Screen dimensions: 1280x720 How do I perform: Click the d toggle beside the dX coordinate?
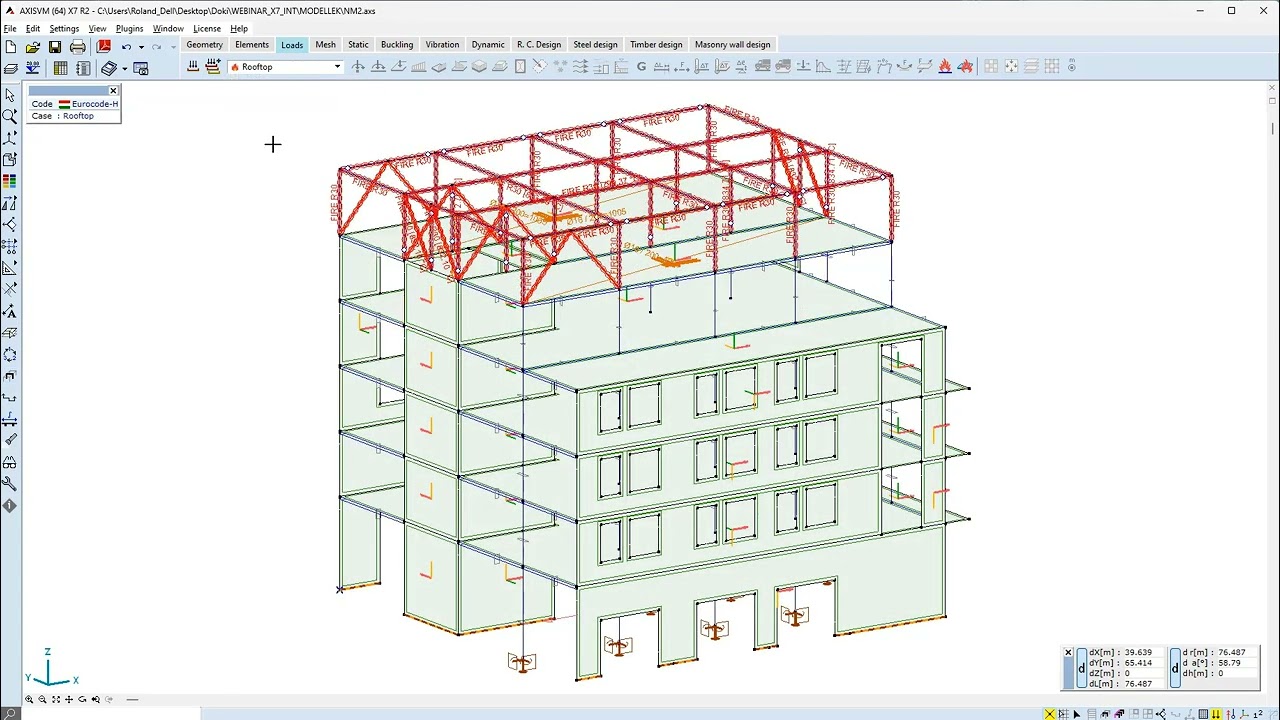pos(1081,668)
